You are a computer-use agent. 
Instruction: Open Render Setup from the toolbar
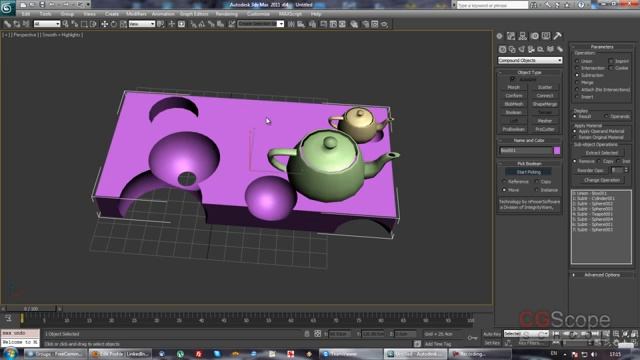click(x=365, y=24)
